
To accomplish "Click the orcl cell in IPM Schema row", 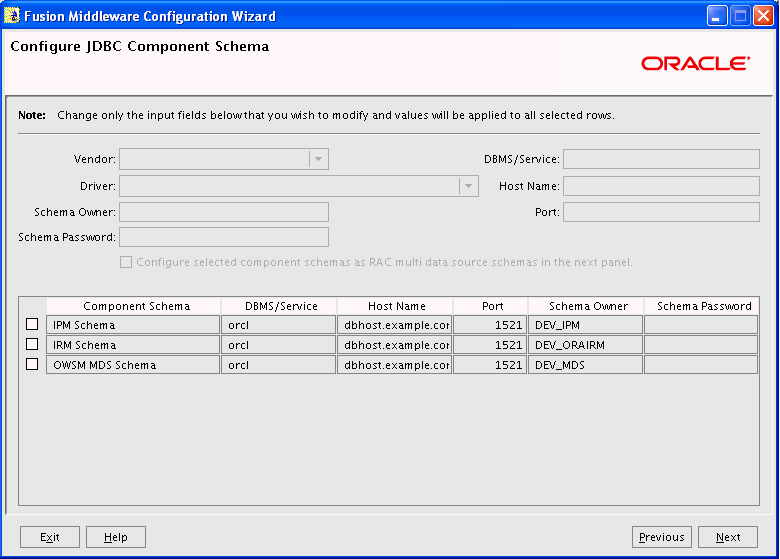I will (x=279, y=325).
